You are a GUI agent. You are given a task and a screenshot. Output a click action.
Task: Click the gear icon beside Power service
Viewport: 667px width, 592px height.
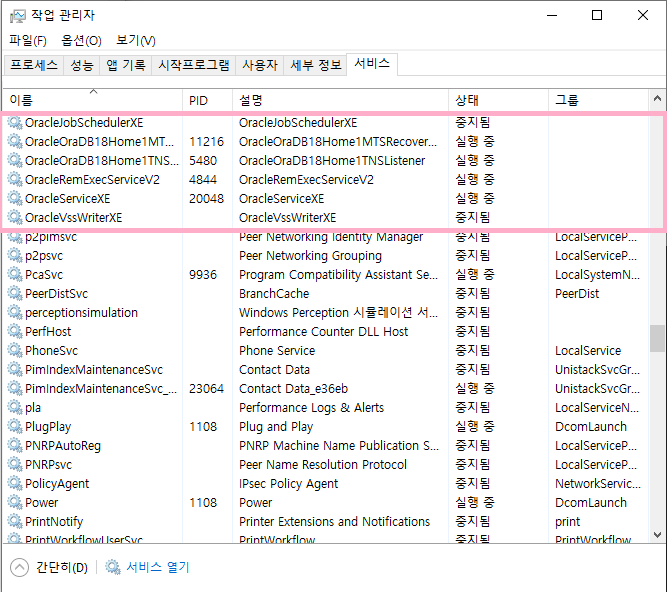coord(15,503)
